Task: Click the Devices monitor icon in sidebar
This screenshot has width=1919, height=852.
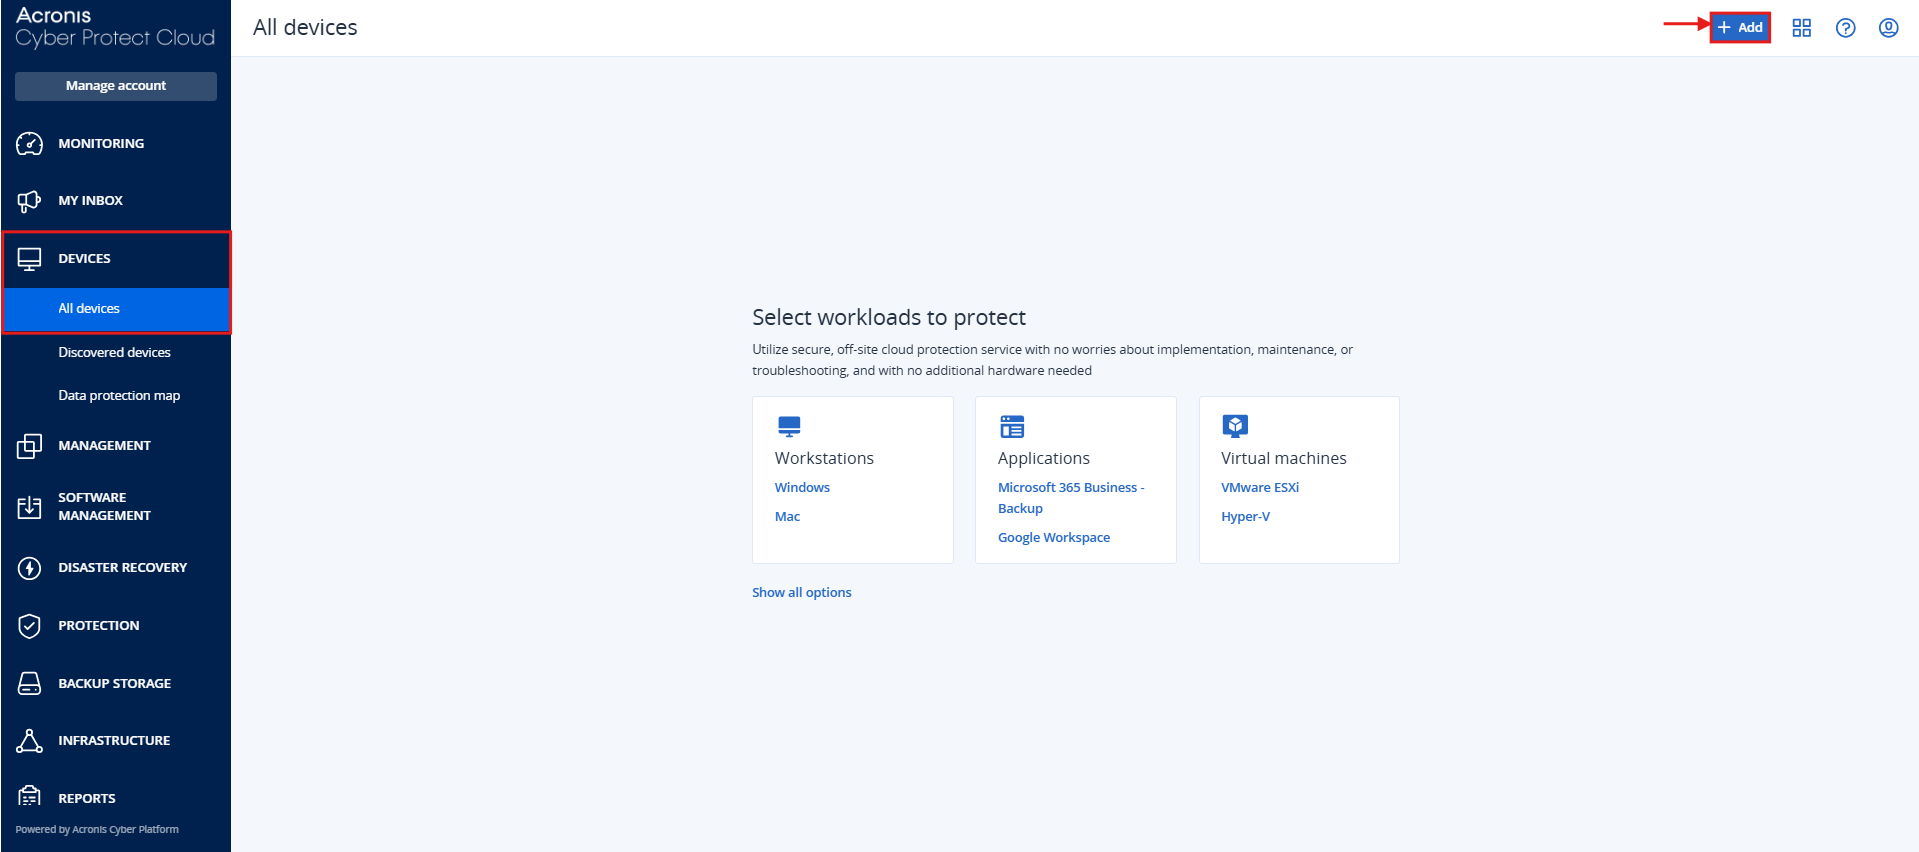Action: coord(30,259)
